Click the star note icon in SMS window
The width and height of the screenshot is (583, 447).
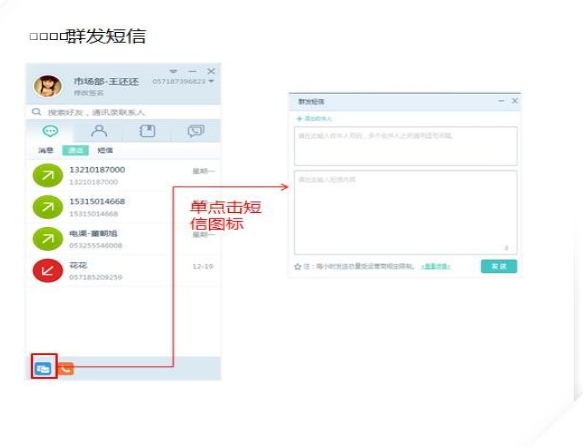tap(297, 267)
